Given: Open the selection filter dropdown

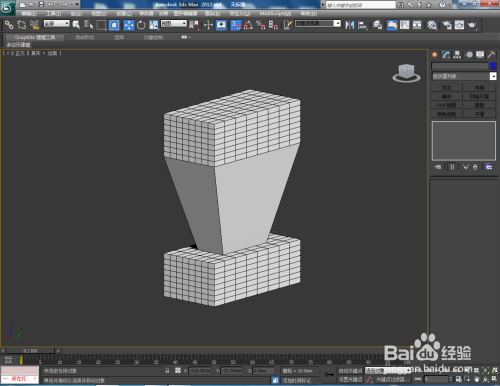Looking at the screenshot, I should (x=57, y=23).
